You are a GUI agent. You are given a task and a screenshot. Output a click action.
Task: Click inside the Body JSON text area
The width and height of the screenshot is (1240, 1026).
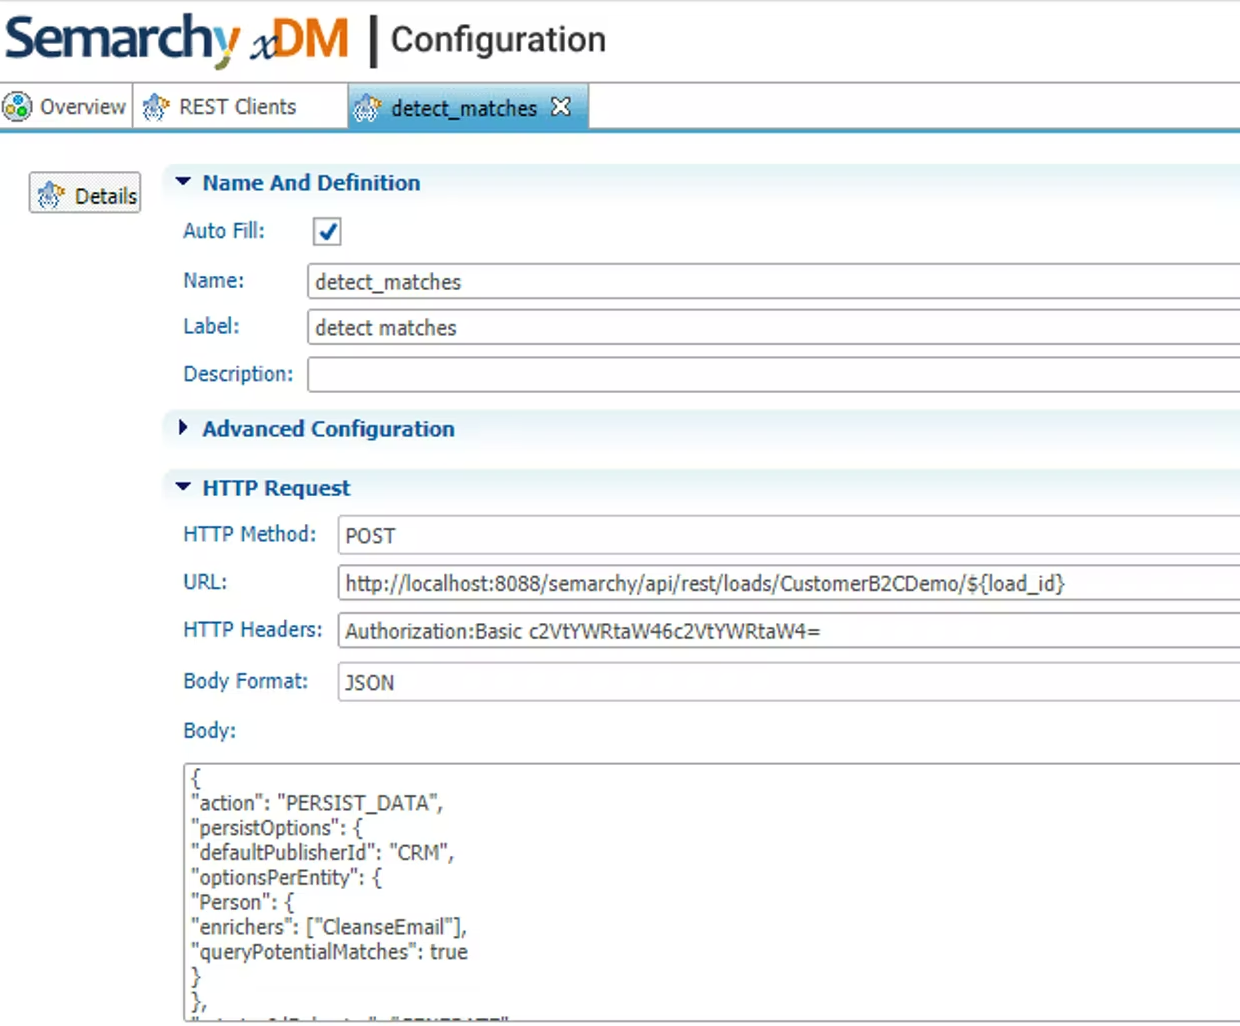point(712,892)
